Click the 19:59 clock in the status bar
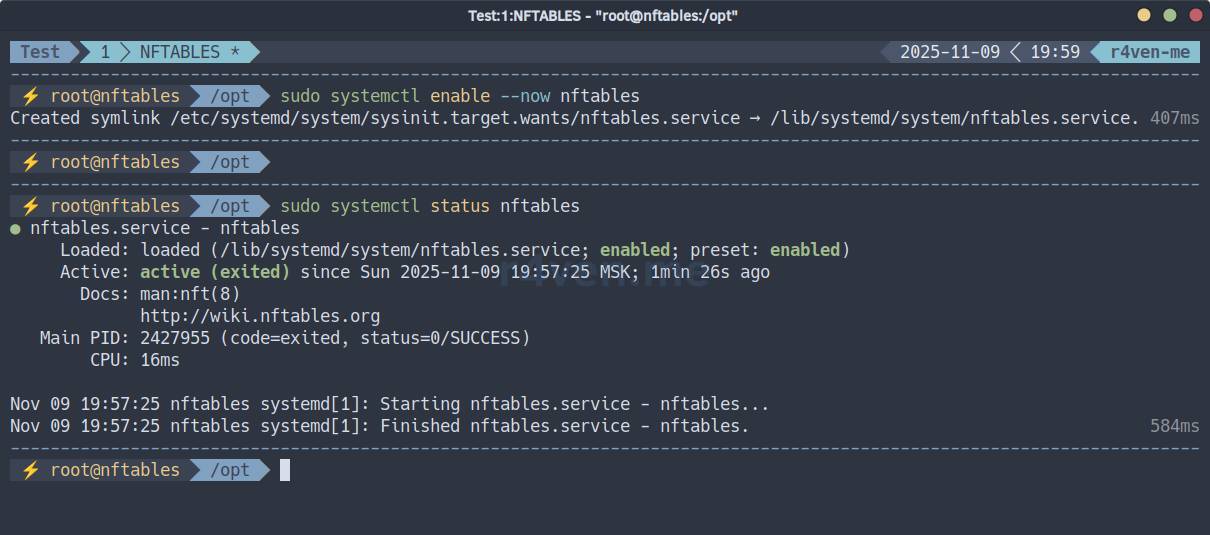The image size is (1210, 535). (1055, 52)
